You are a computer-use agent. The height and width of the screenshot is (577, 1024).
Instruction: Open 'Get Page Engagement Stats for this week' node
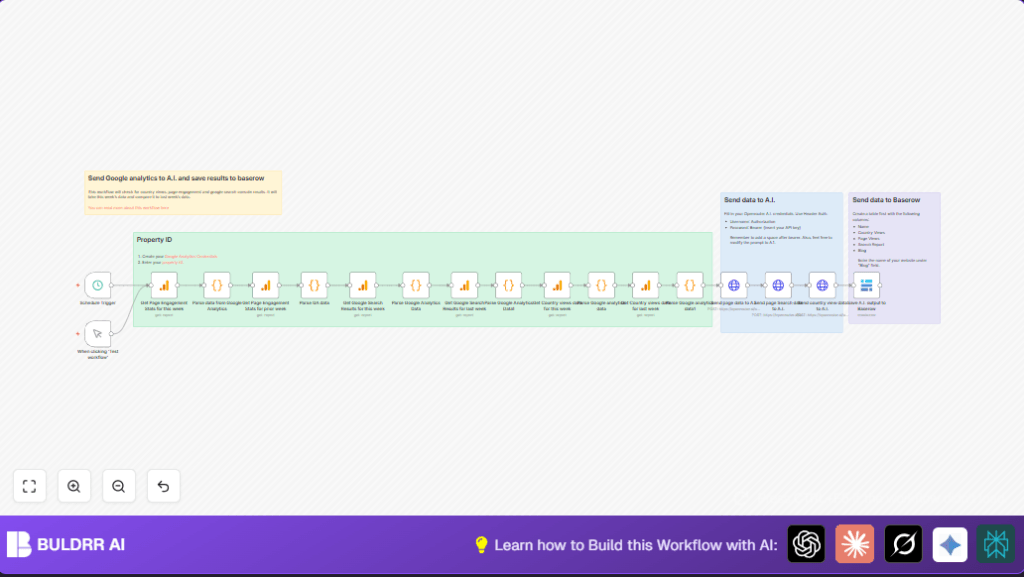(164, 285)
